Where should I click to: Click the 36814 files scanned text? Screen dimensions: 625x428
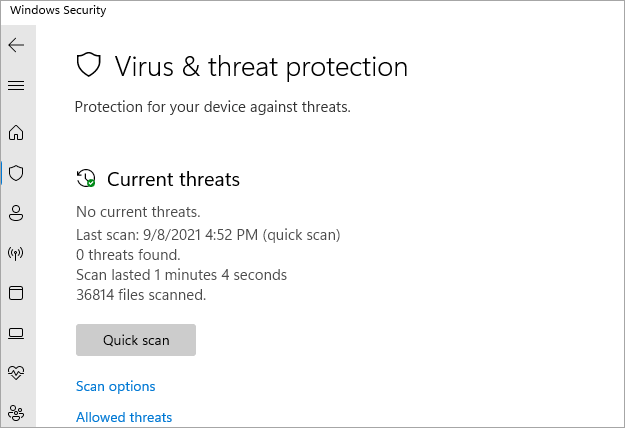click(141, 295)
